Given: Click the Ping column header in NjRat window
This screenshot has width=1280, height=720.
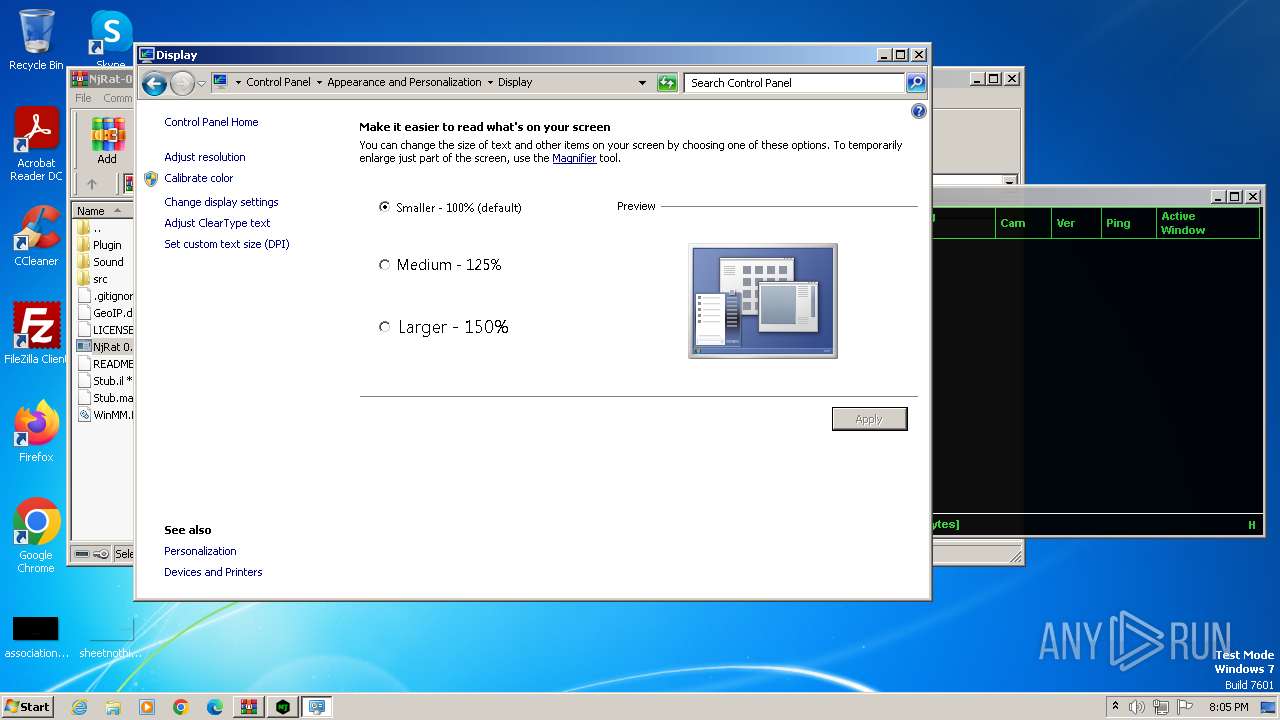Looking at the screenshot, I should pyautogui.click(x=1127, y=223).
